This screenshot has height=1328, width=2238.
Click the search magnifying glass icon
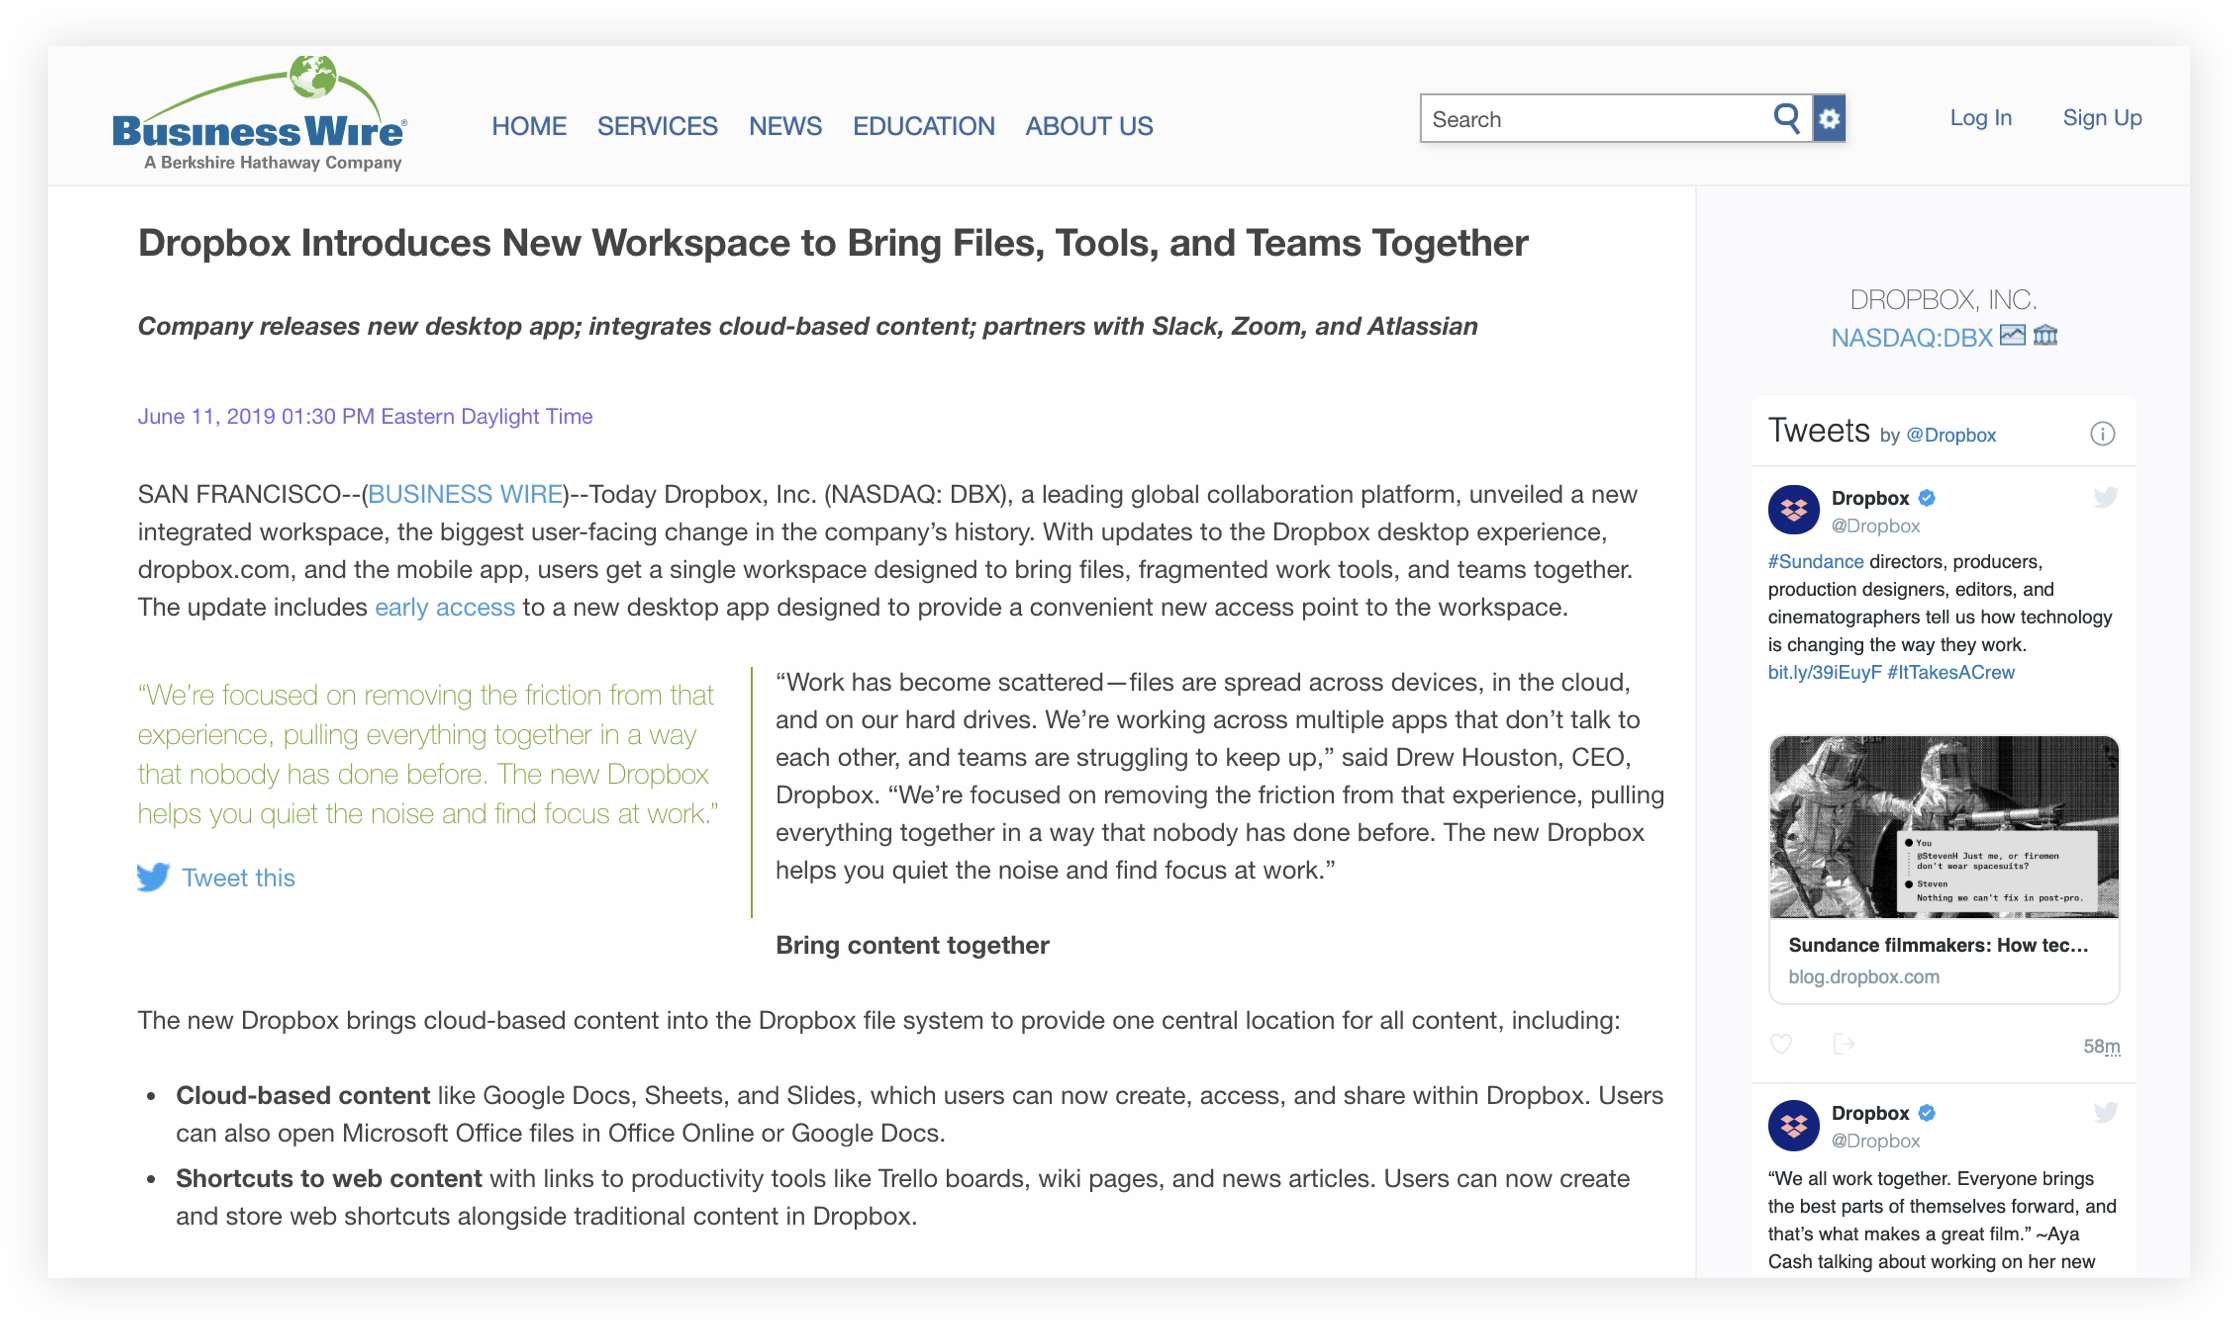pyautogui.click(x=1786, y=119)
